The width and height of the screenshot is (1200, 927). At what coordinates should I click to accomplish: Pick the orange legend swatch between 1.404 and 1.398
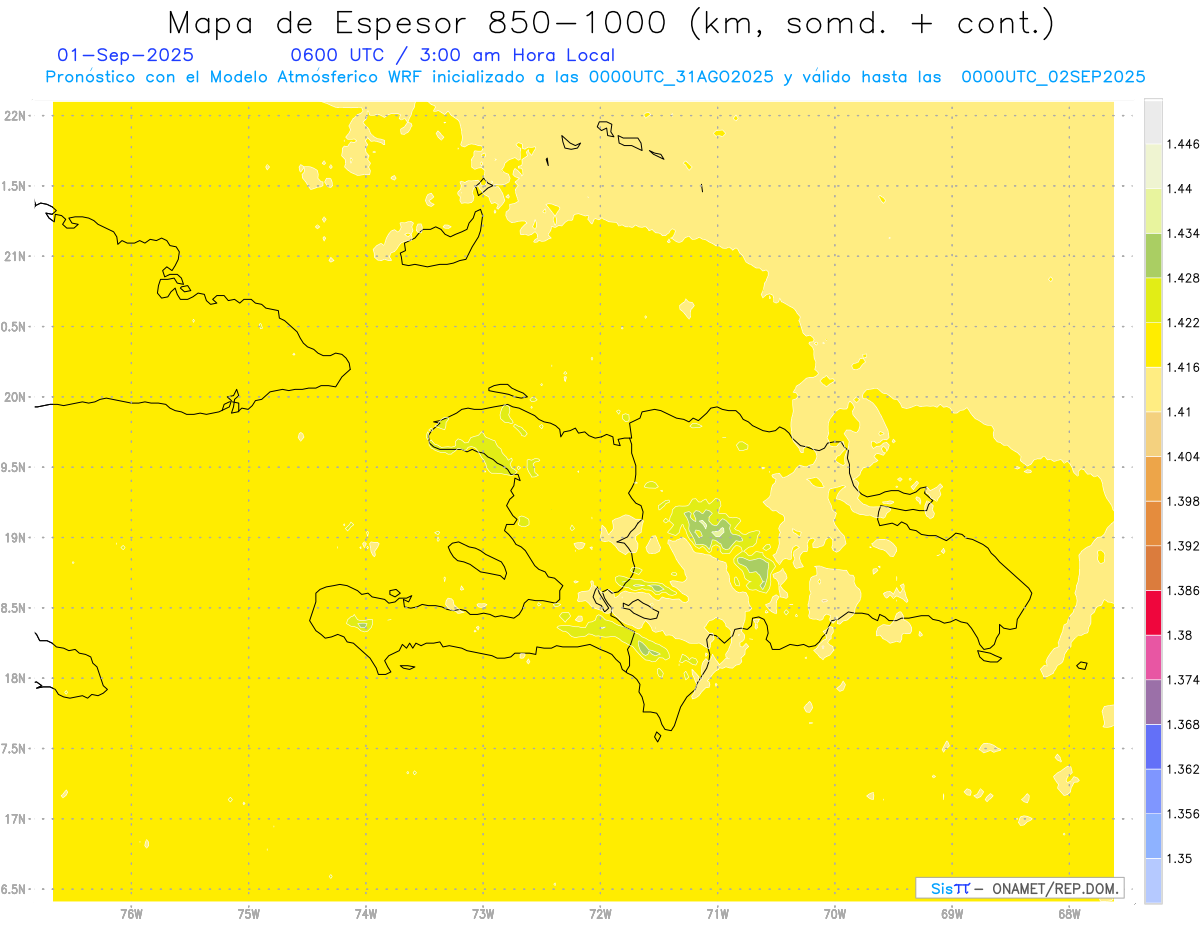point(1153,479)
